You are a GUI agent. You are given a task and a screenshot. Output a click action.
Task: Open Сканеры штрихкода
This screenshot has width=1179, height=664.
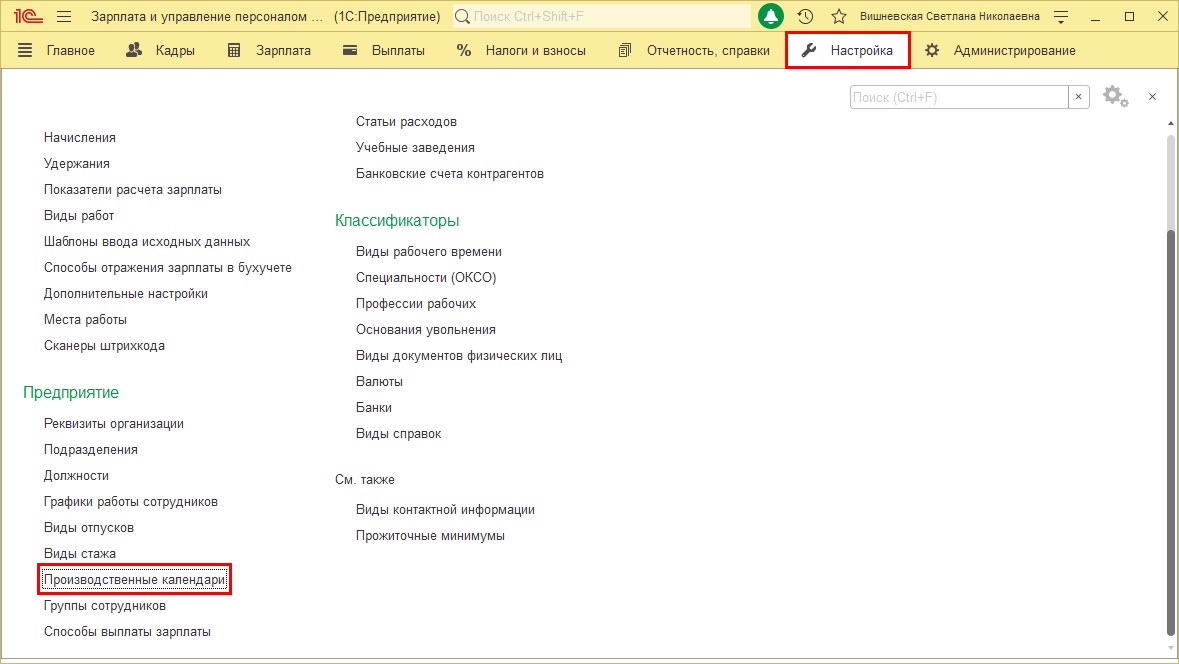(105, 346)
